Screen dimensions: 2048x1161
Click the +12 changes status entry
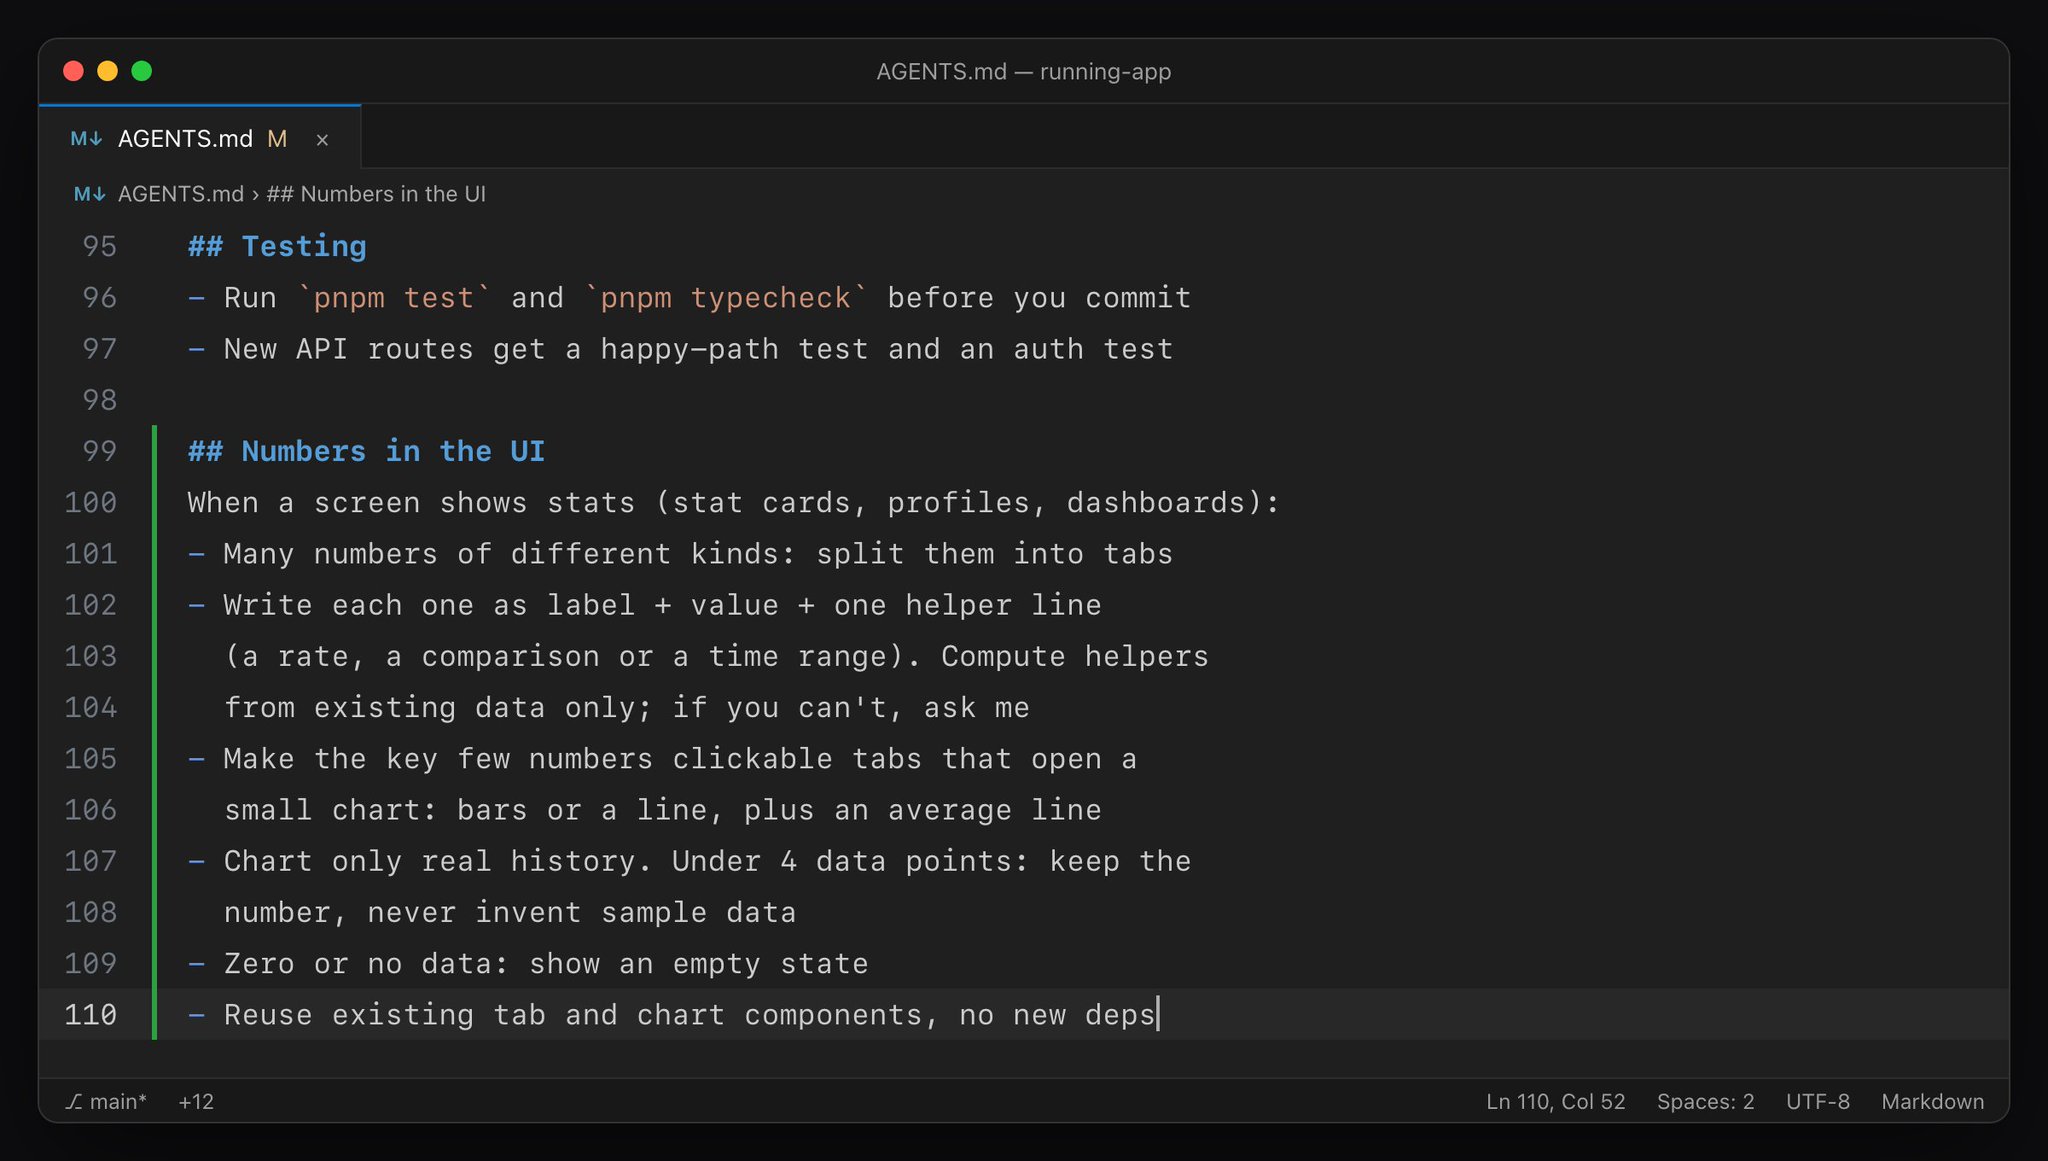click(196, 1101)
